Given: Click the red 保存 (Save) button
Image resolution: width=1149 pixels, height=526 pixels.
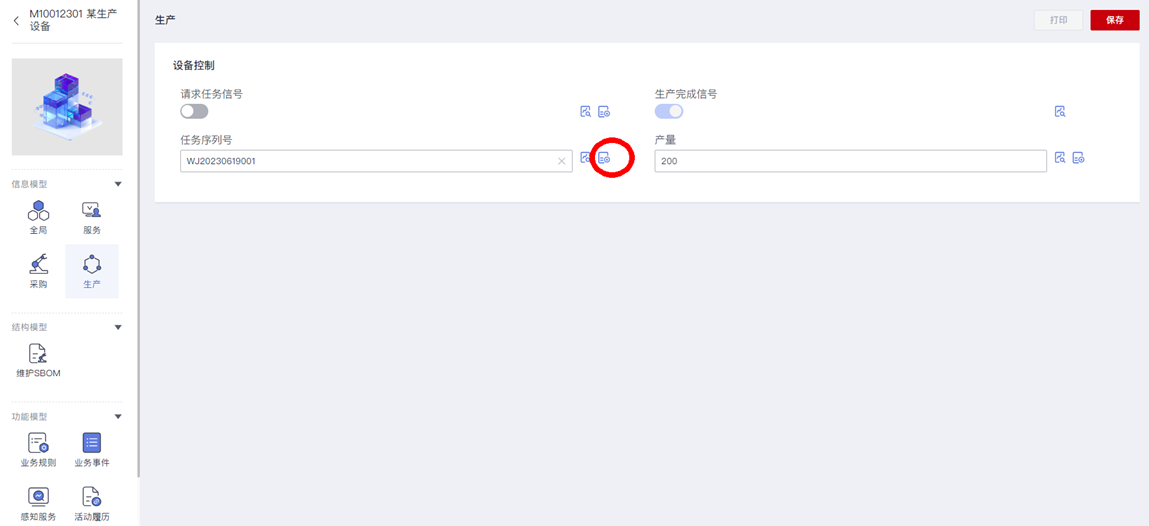Looking at the screenshot, I should [x=1114, y=20].
